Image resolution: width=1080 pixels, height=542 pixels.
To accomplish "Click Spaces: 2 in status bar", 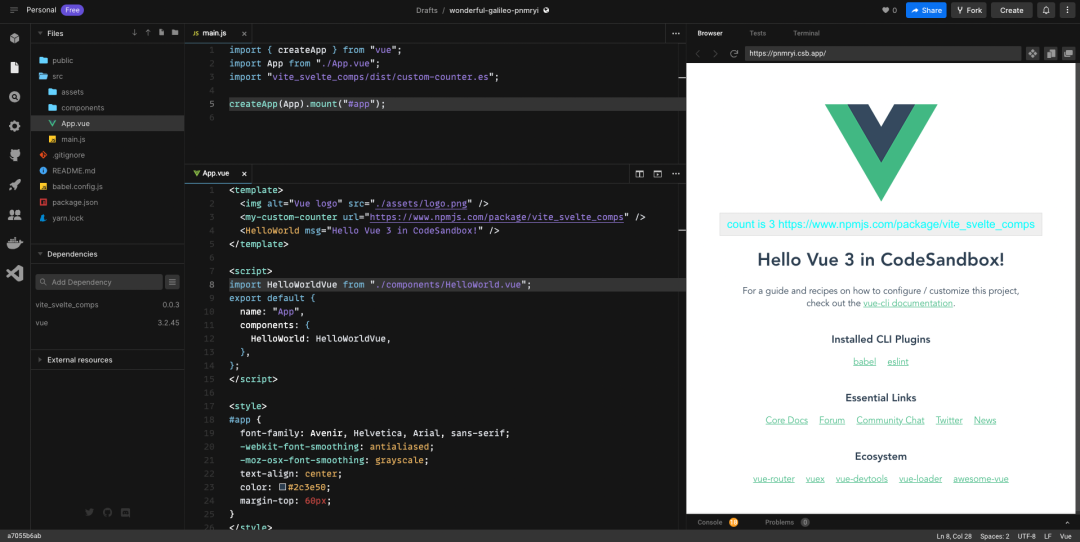I will pos(995,536).
